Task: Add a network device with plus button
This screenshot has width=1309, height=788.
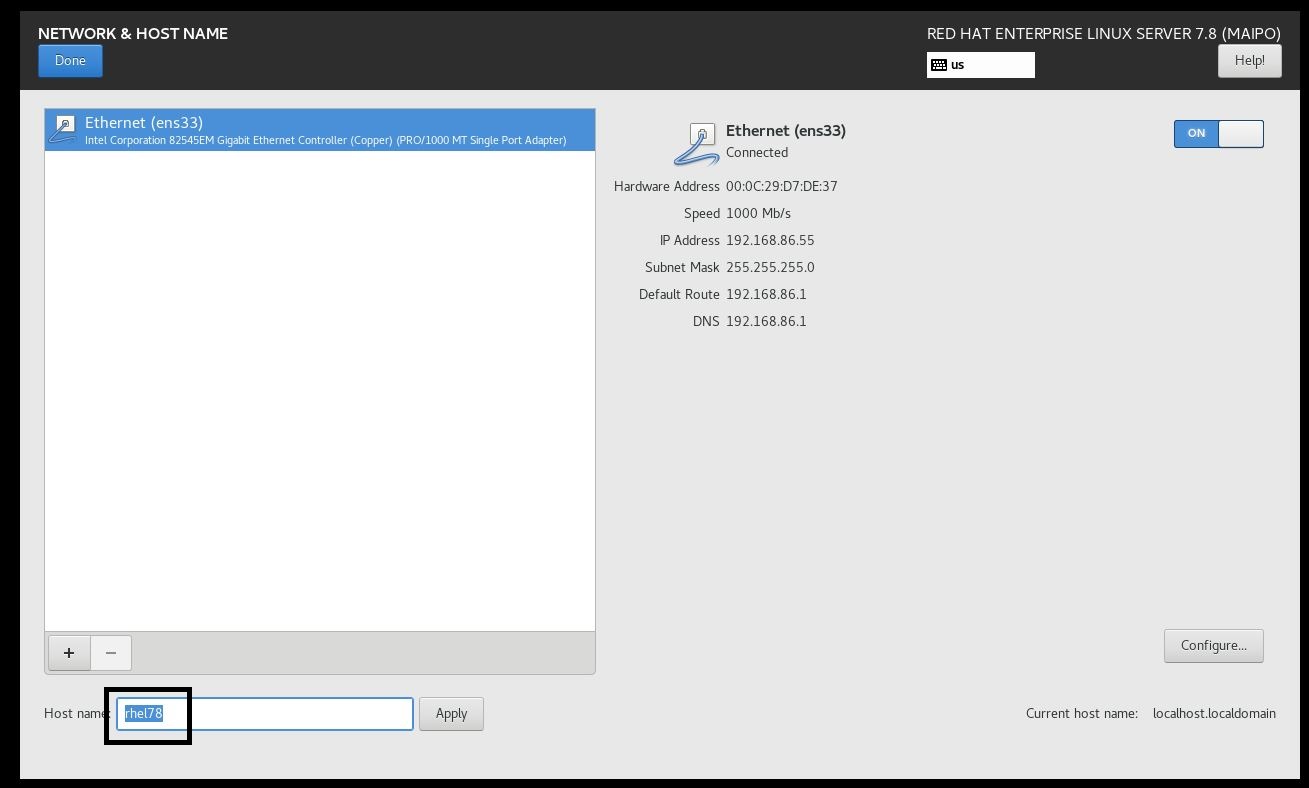Action: [69, 653]
